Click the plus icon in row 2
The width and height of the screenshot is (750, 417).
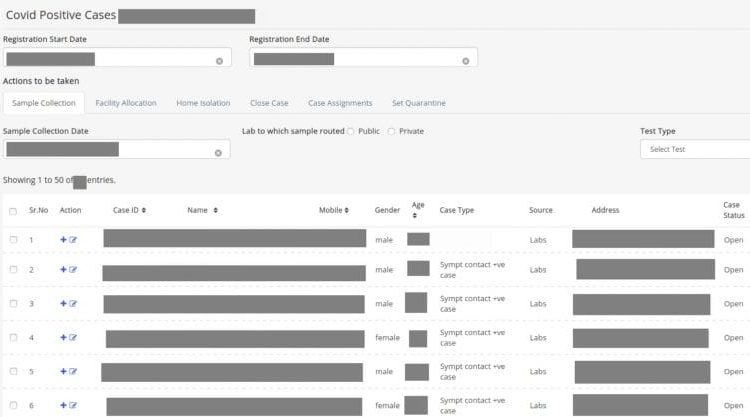tap(63, 269)
